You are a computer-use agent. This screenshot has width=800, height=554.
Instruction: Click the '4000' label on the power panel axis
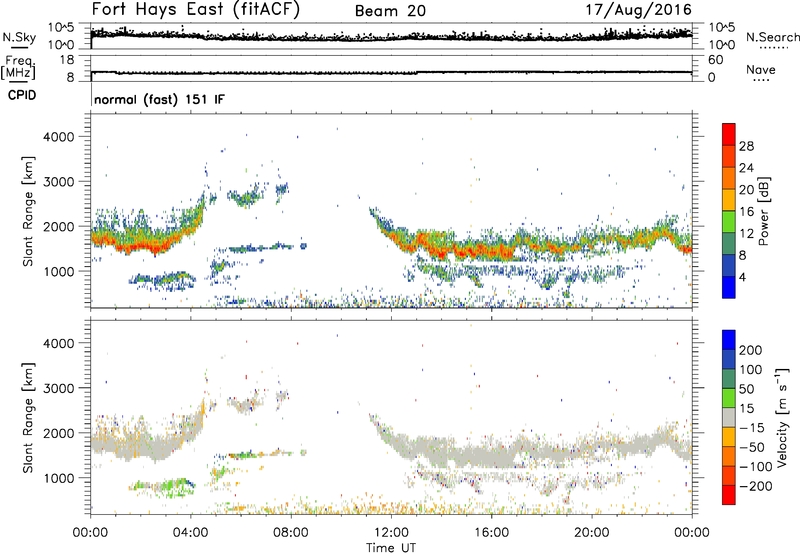tap(58, 137)
